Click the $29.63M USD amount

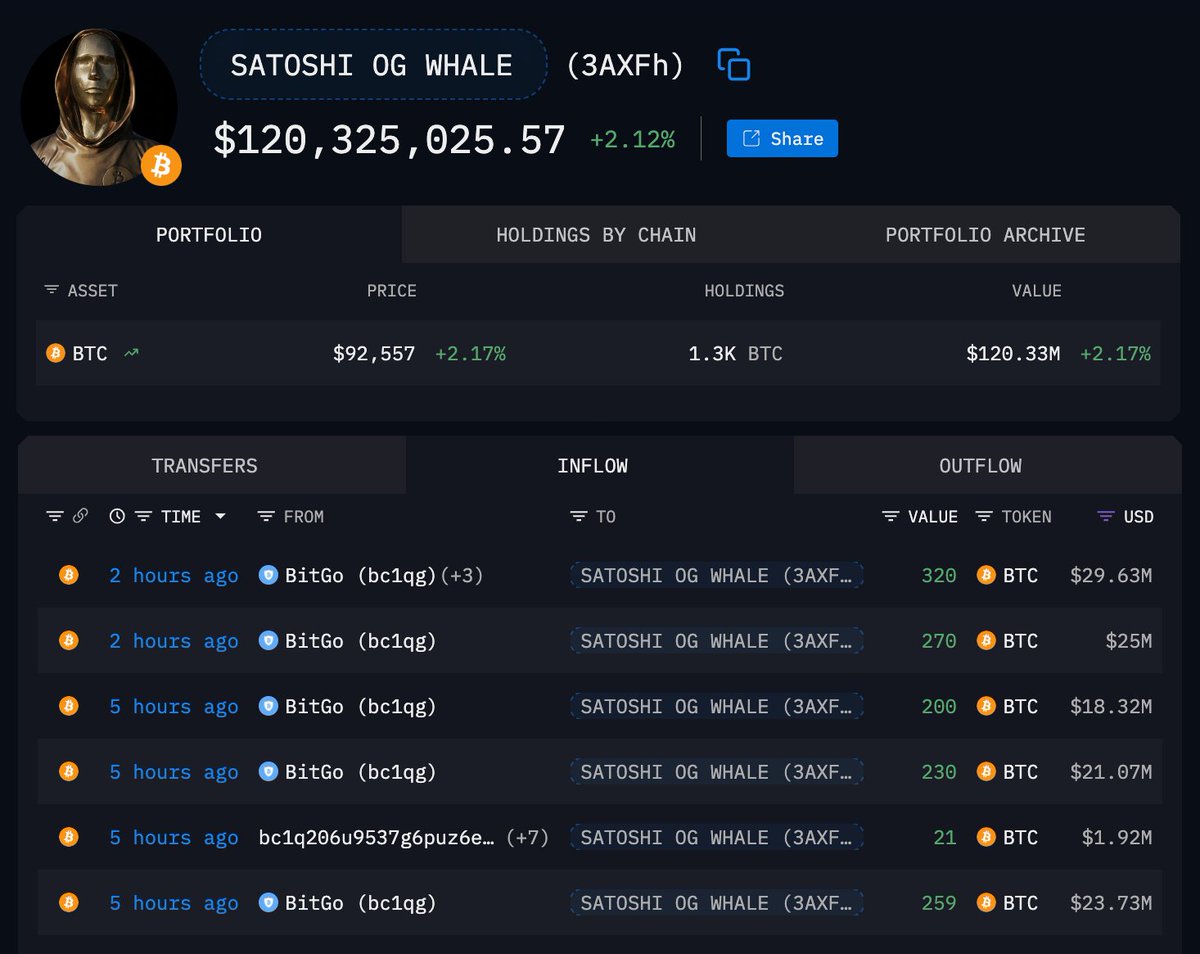tap(1111, 576)
